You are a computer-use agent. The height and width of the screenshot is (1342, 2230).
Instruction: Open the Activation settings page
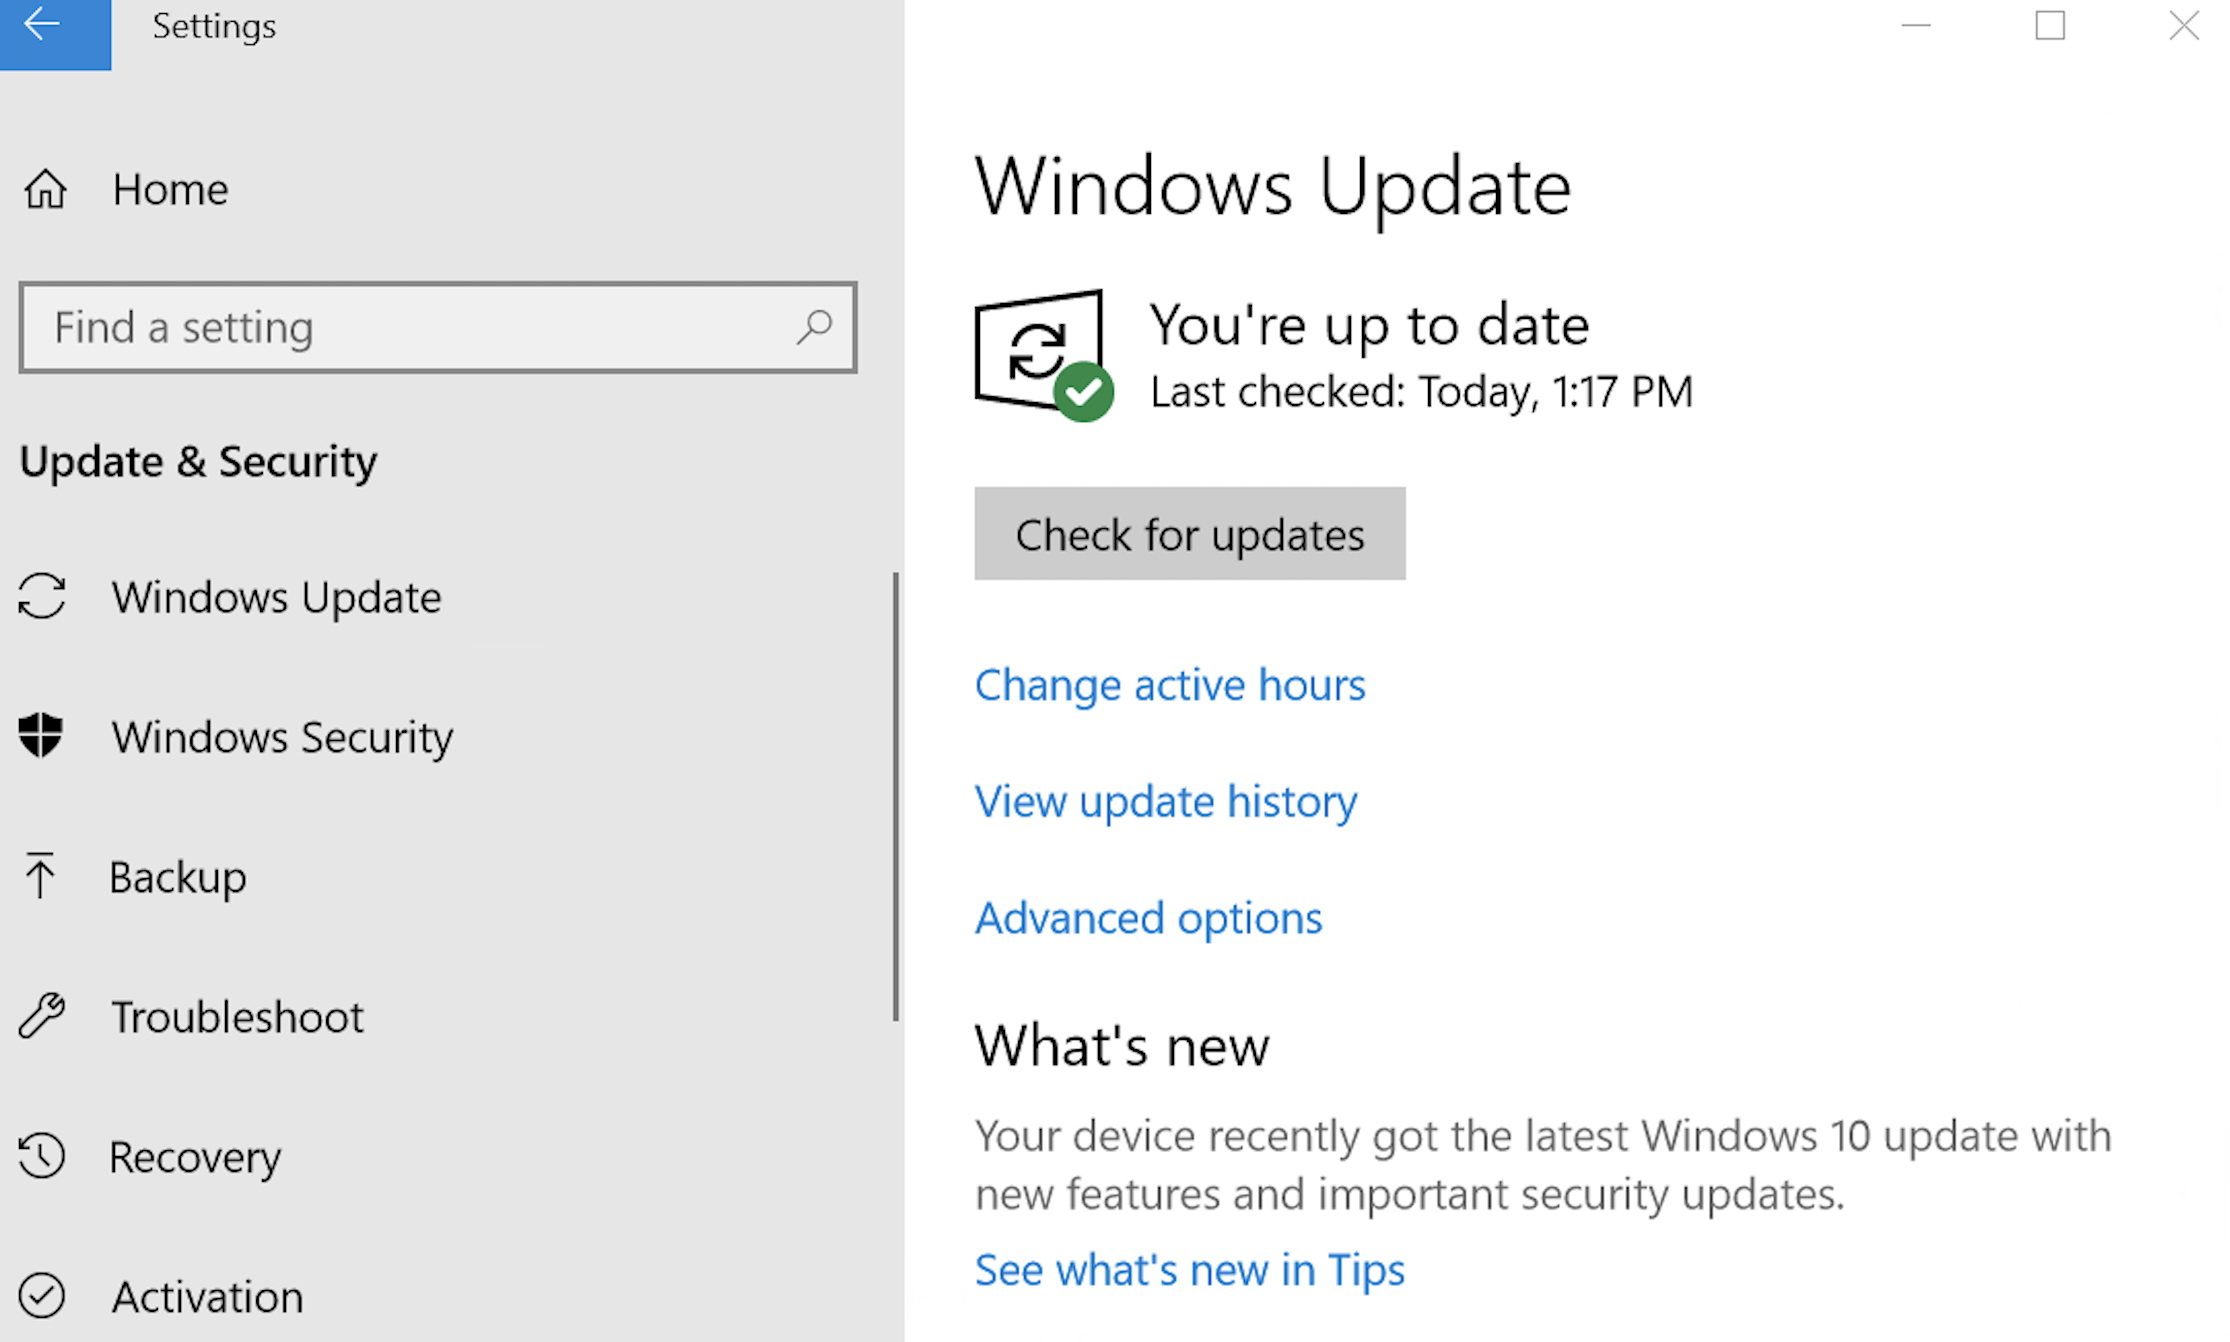207,1297
